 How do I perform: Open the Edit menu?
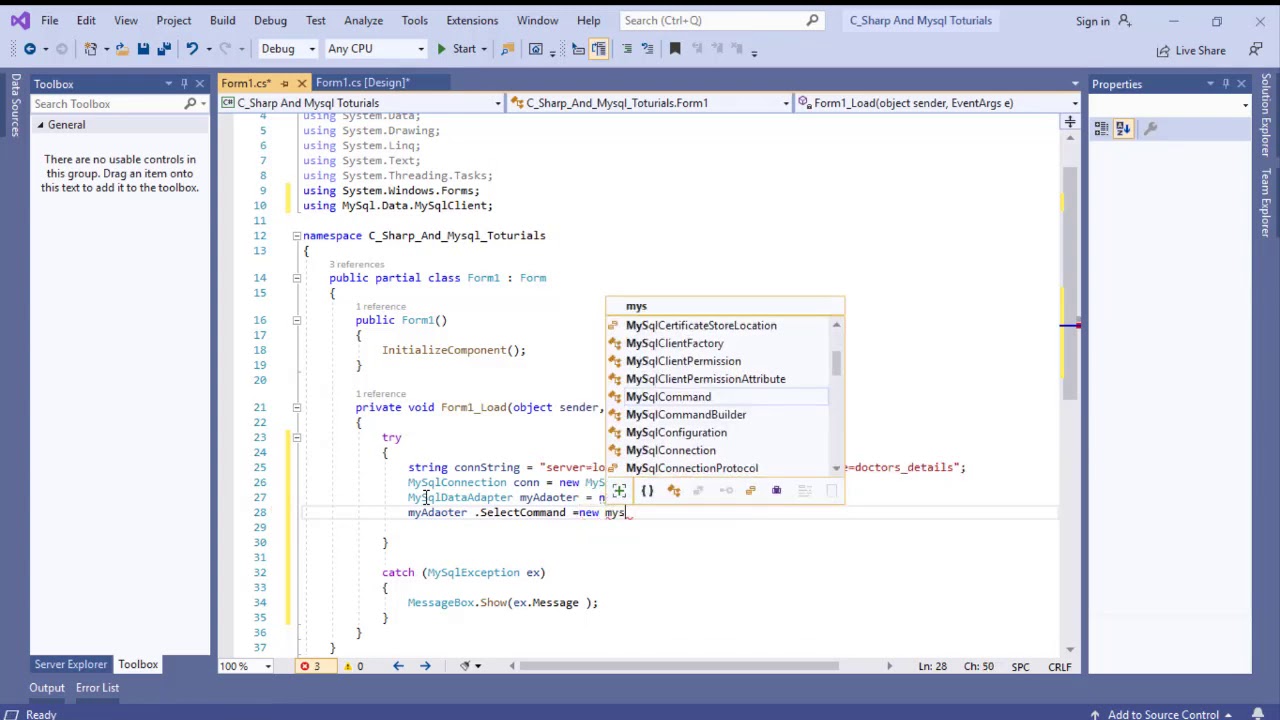86,20
